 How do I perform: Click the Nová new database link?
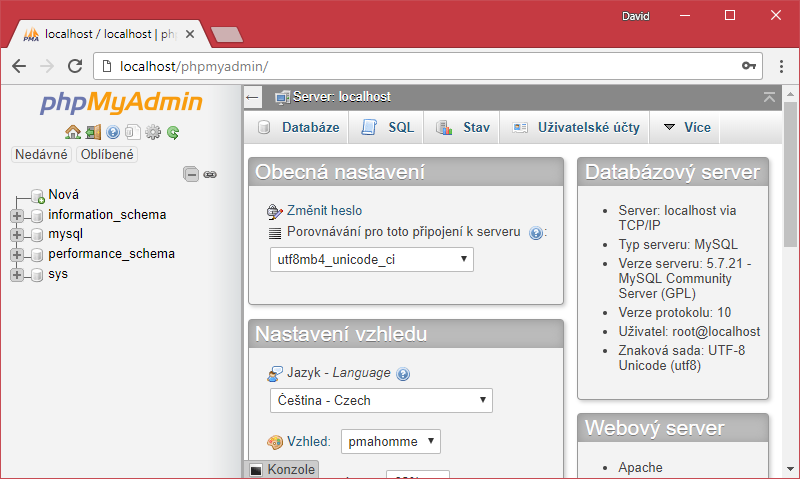tap(64, 195)
